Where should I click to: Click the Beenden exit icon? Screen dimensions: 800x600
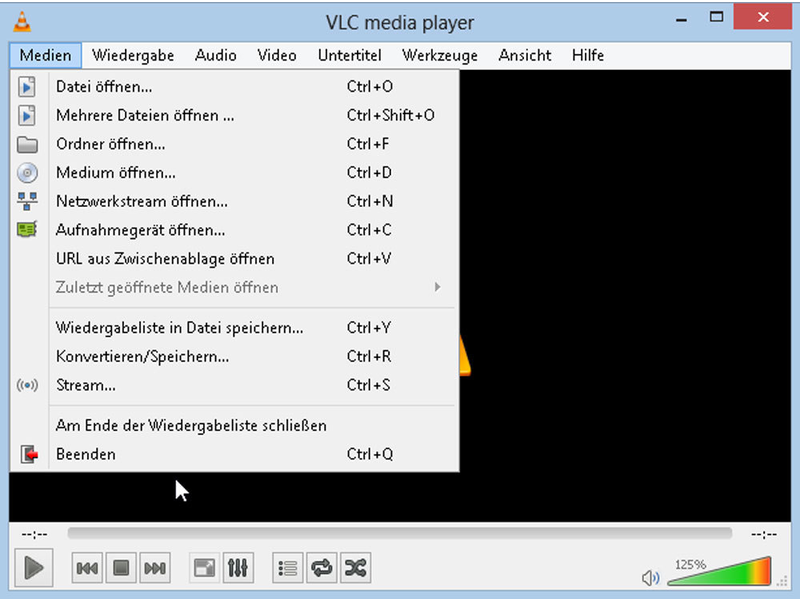pyautogui.click(x=29, y=454)
